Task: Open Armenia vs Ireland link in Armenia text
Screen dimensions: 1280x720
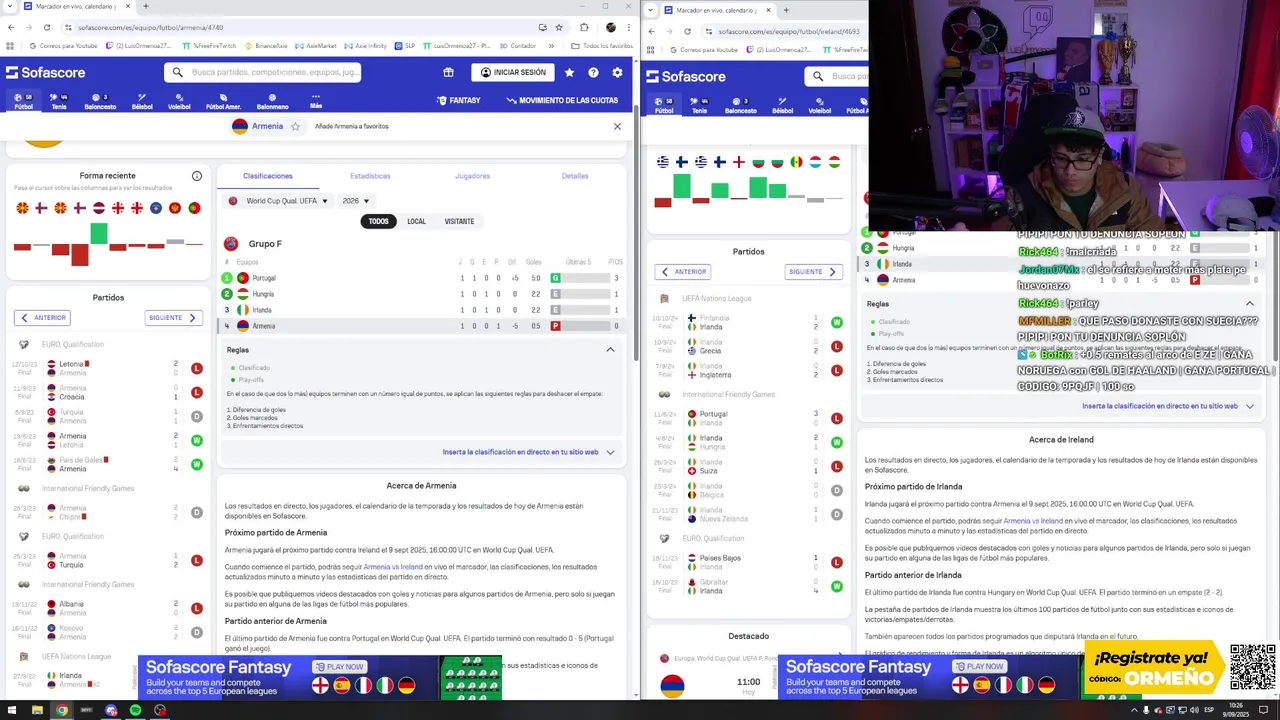Action: [x=392, y=567]
